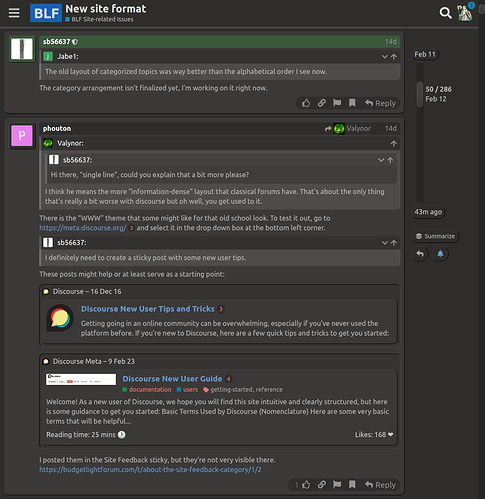Show in-reply-to Valynor post
Image resolution: width=485 pixels, height=499 pixels.
(x=348, y=128)
